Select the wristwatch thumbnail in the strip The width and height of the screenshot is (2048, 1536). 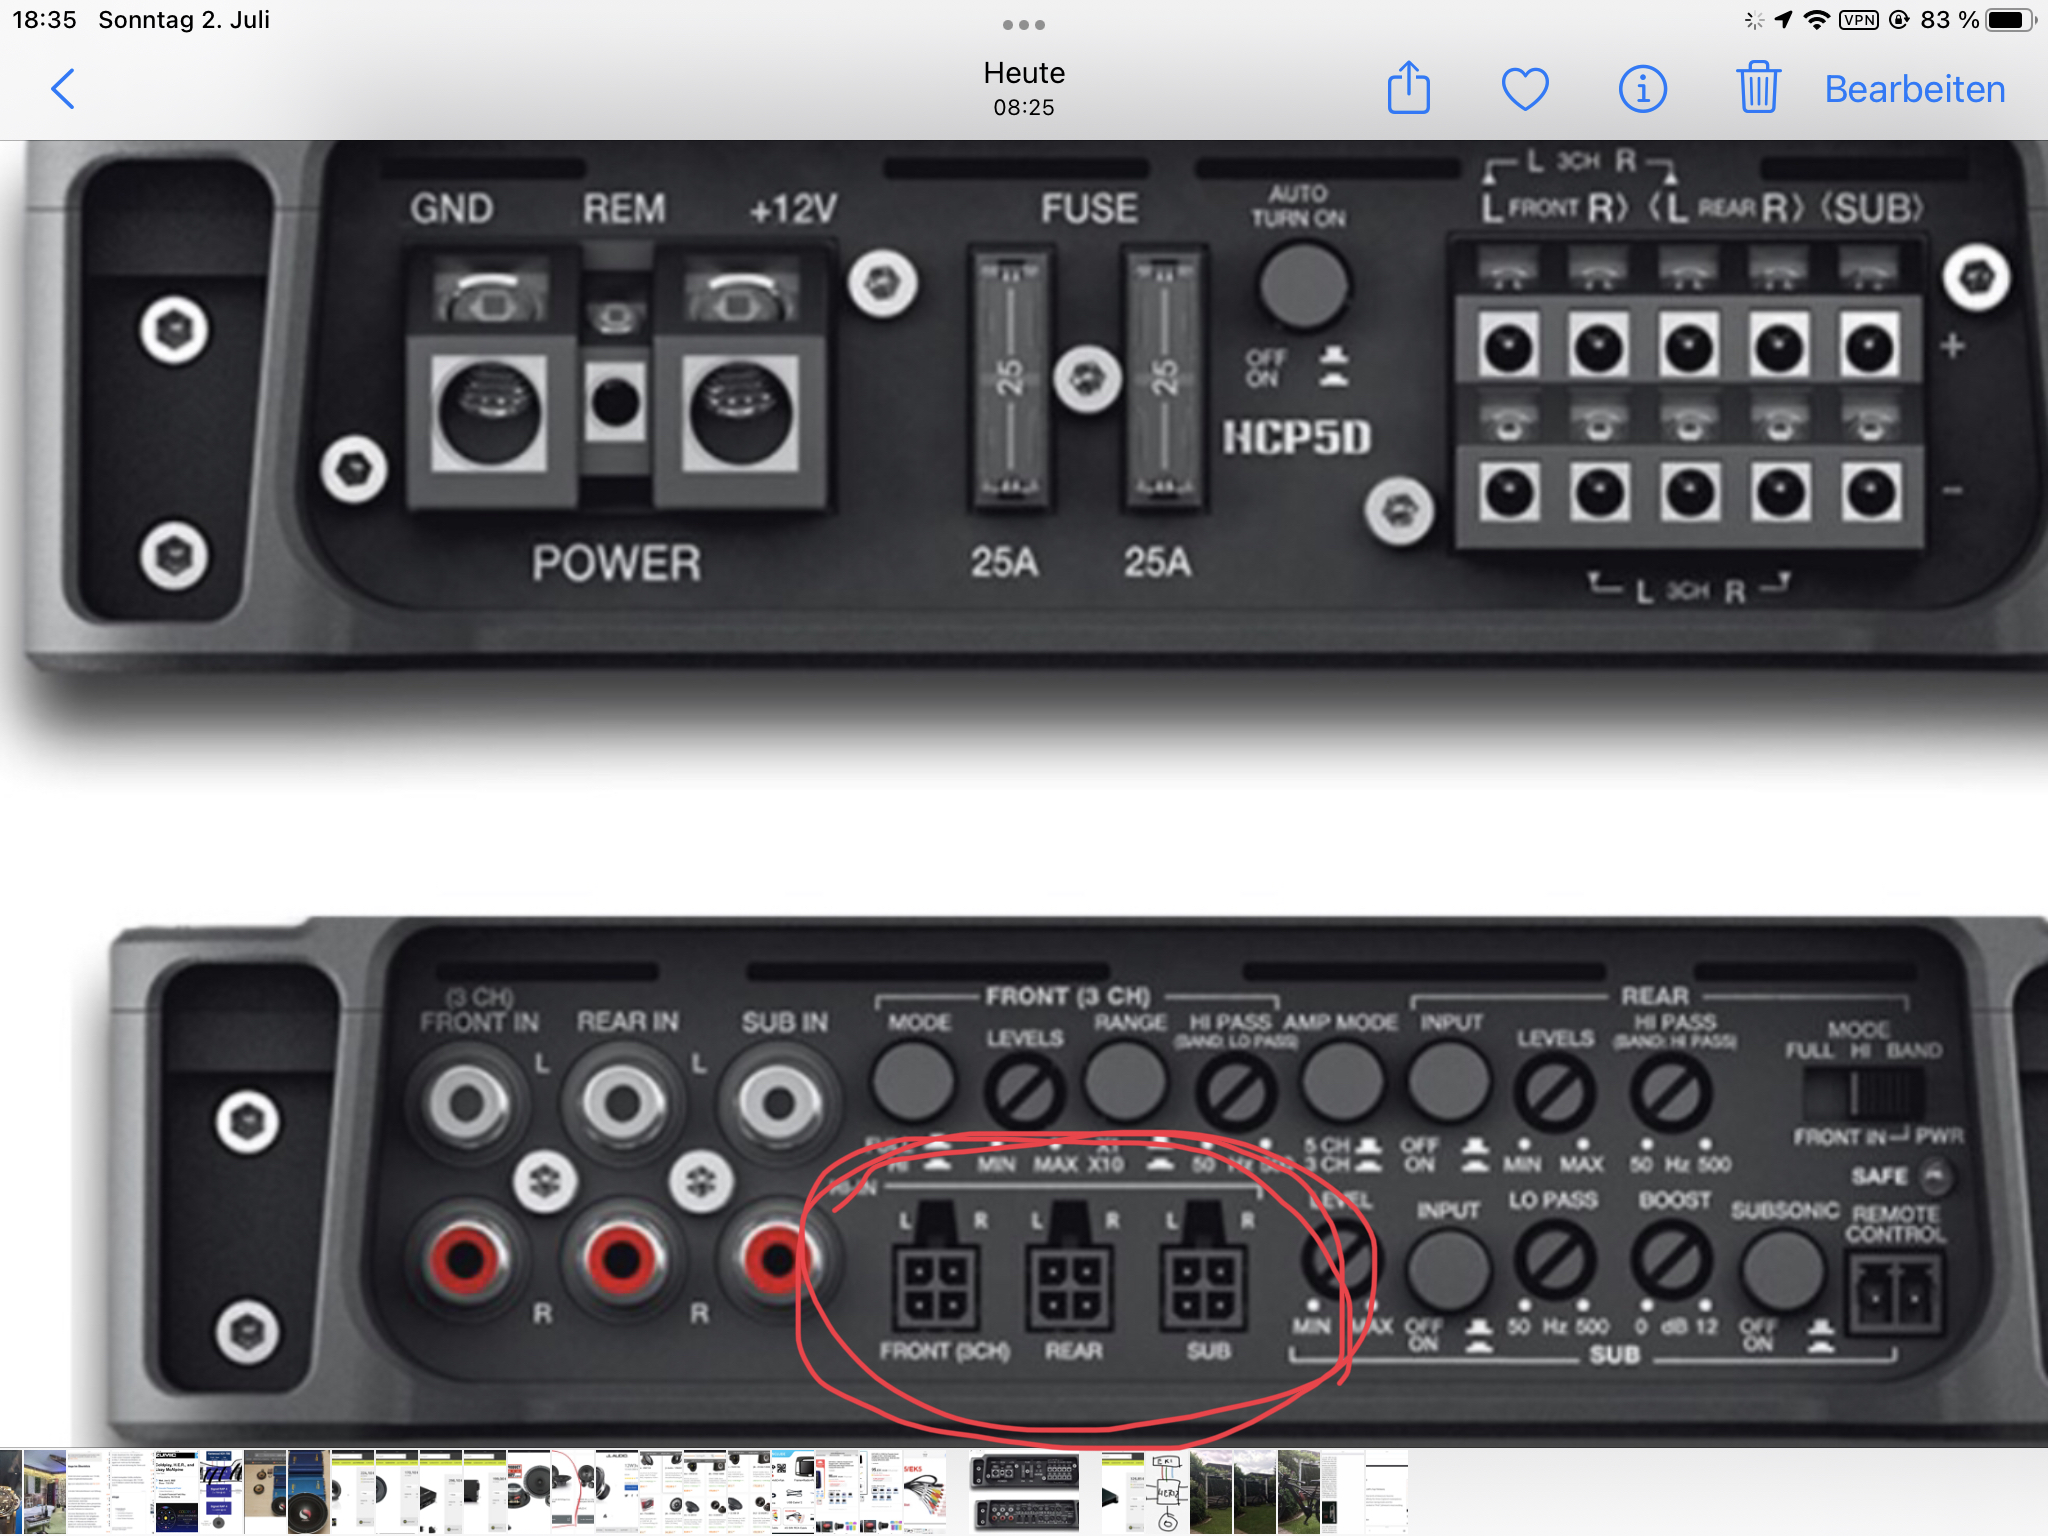[11, 1492]
